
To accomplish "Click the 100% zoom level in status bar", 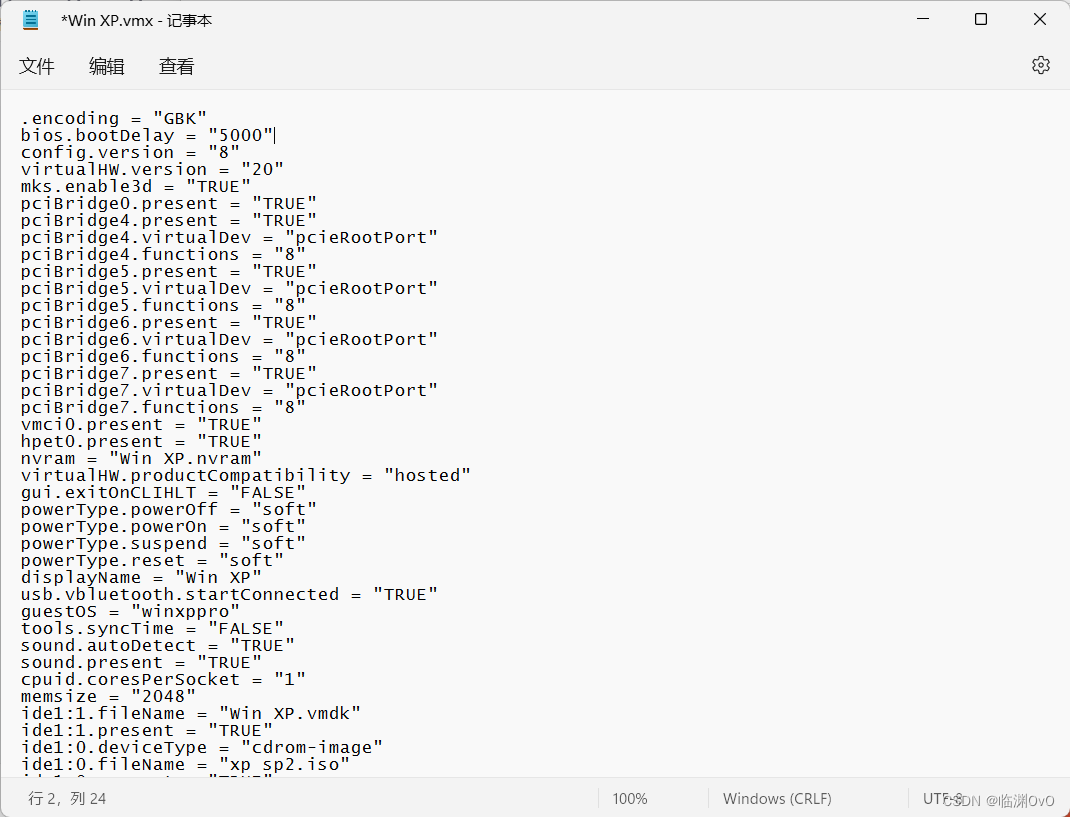I will coord(630,799).
